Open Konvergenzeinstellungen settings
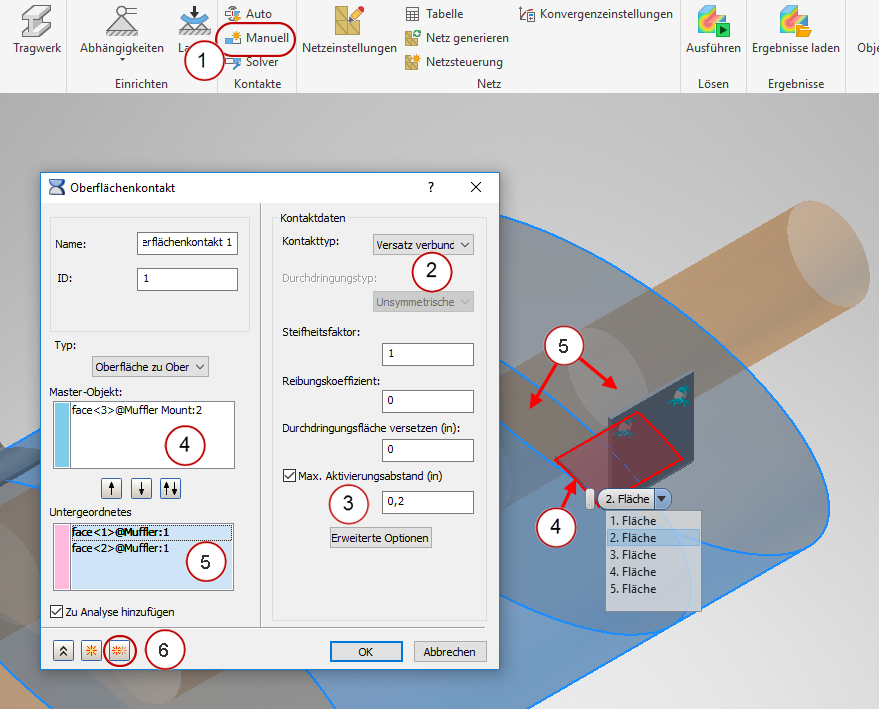 coord(595,13)
